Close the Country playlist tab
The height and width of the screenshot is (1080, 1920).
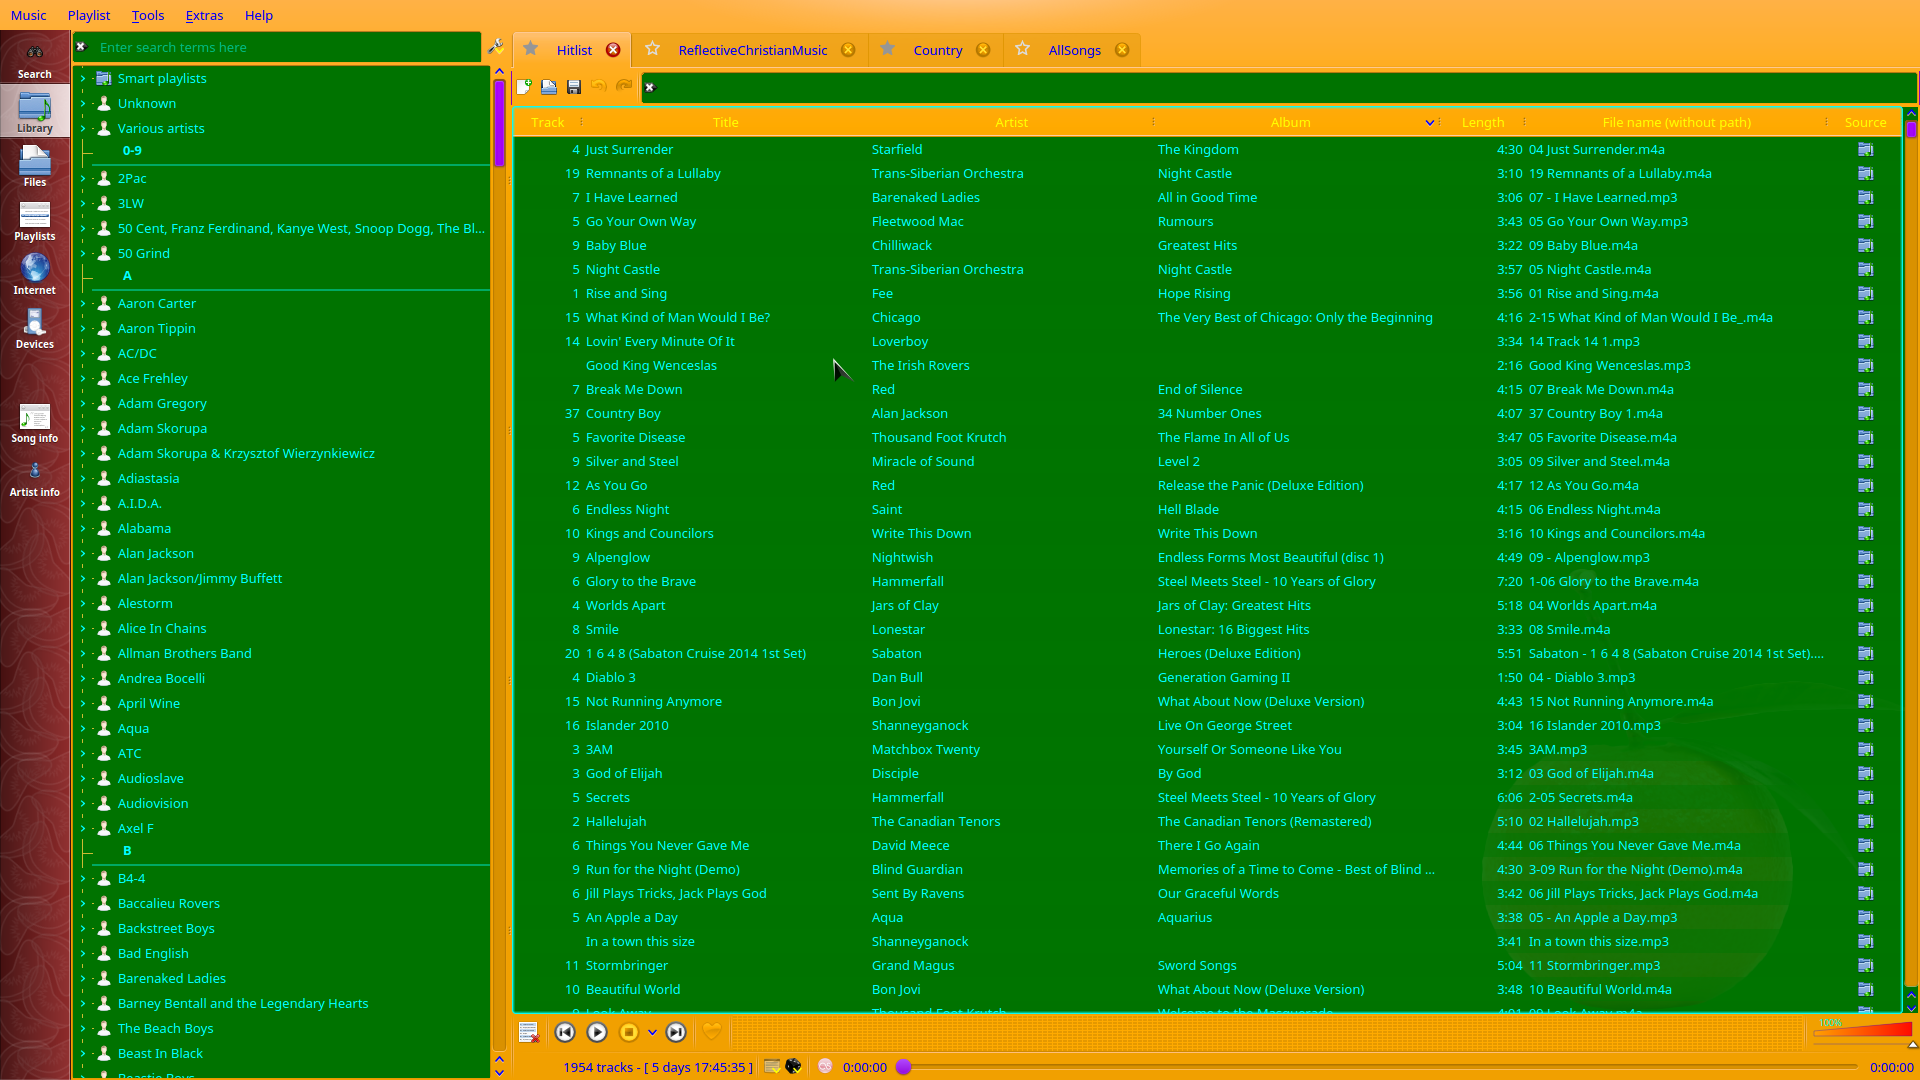pos(983,50)
